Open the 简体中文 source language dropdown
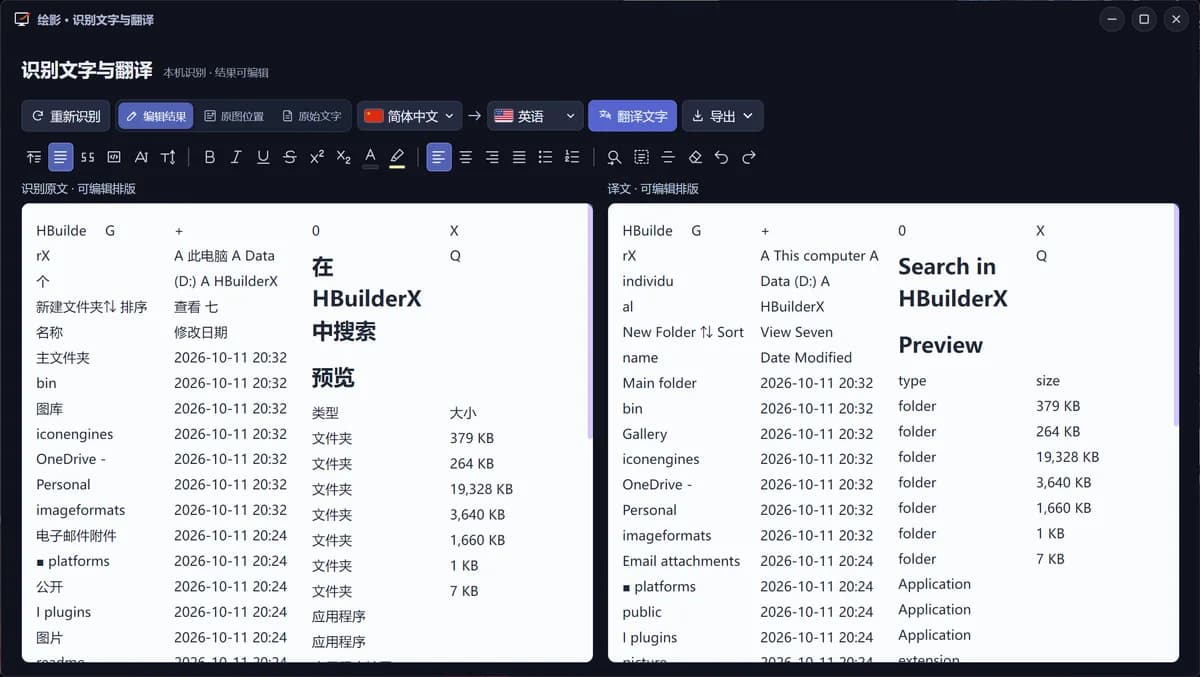This screenshot has height=677, width=1200. (410, 116)
